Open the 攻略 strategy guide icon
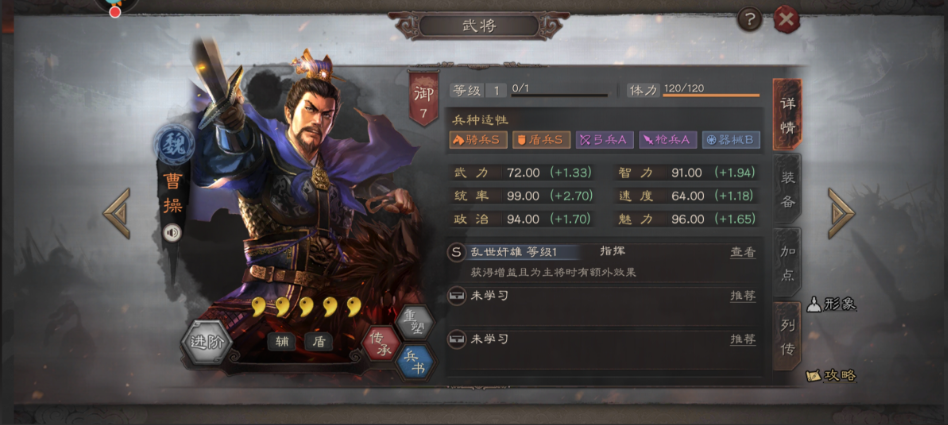The width and height of the screenshot is (948, 425). [832, 375]
